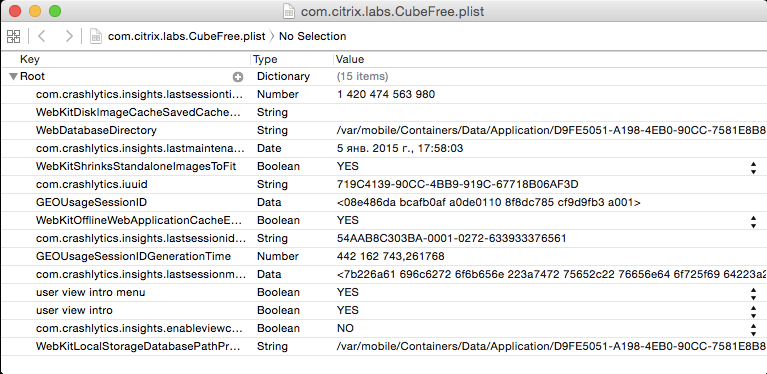Click No Selection in jump bar
This screenshot has height=374, width=767.
point(313,36)
